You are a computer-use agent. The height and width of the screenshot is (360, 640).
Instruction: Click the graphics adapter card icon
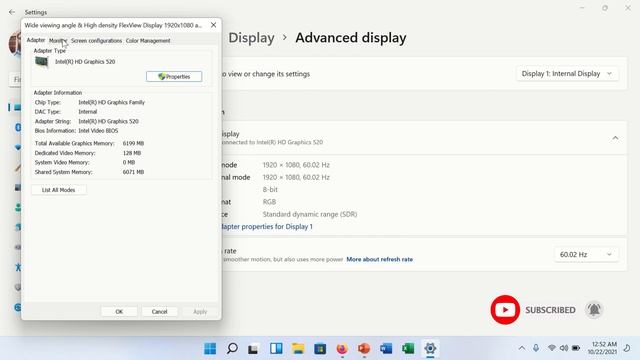[42, 62]
